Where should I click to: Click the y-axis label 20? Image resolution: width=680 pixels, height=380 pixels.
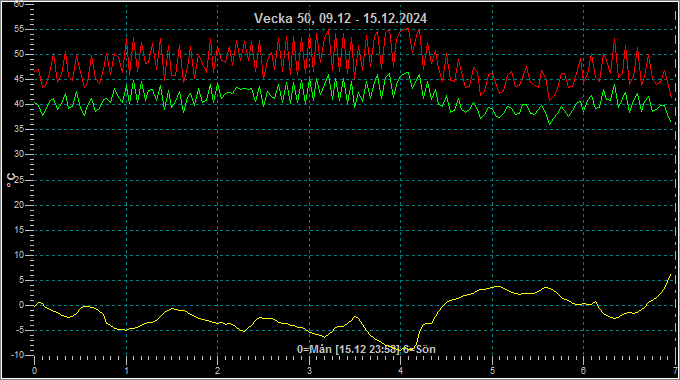(19, 205)
